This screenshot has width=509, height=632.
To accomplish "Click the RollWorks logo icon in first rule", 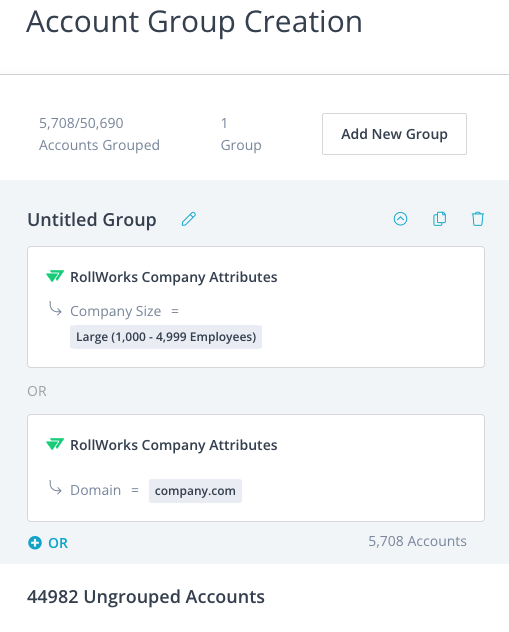I will tap(55, 276).
